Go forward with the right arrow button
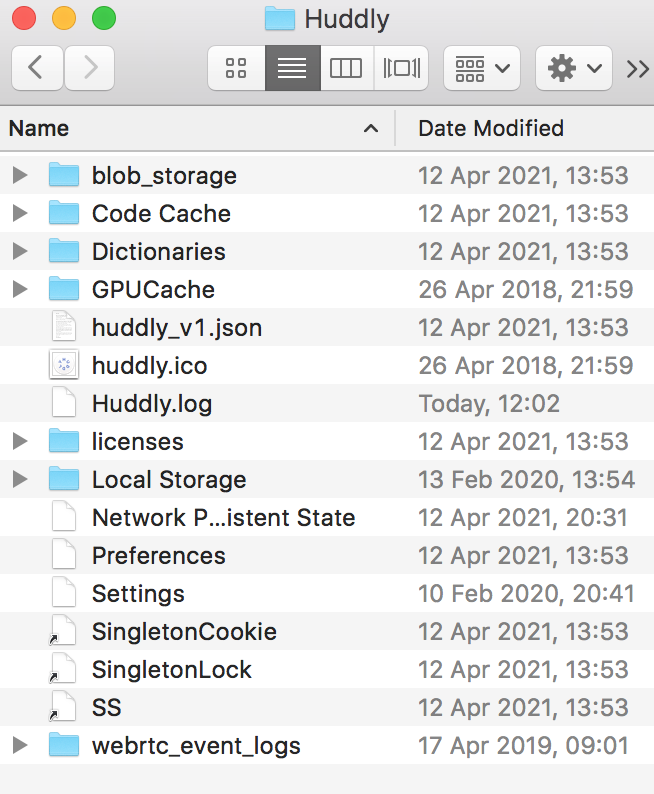This screenshot has height=794, width=654. click(x=90, y=68)
